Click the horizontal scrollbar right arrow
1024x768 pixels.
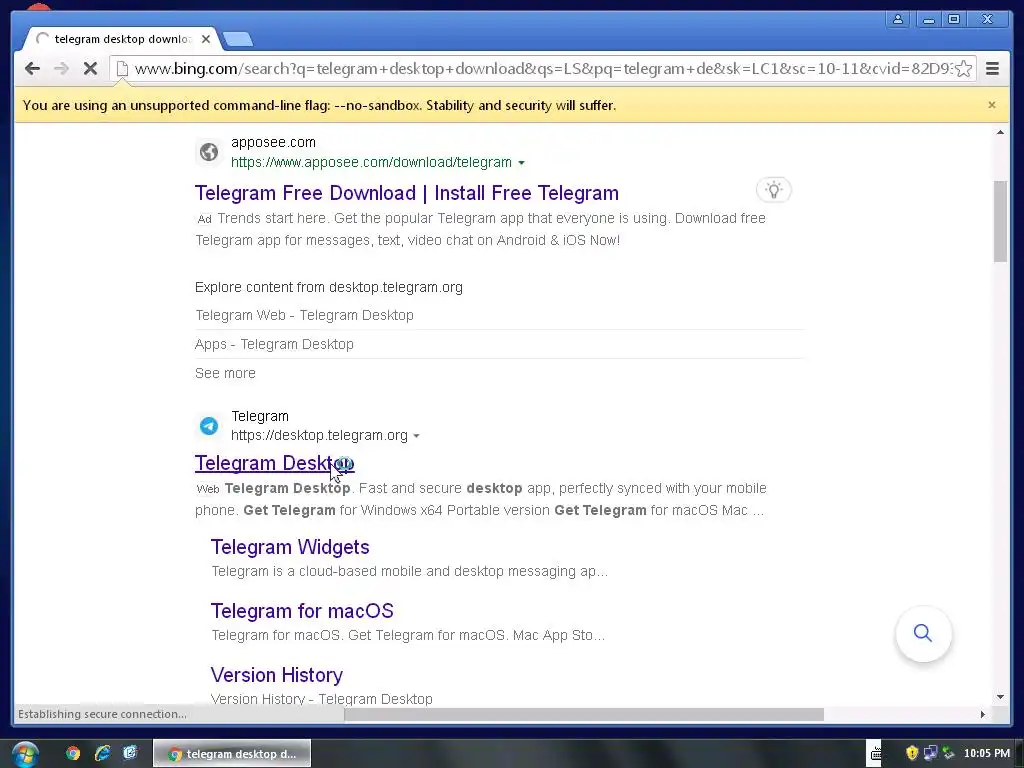(x=982, y=714)
